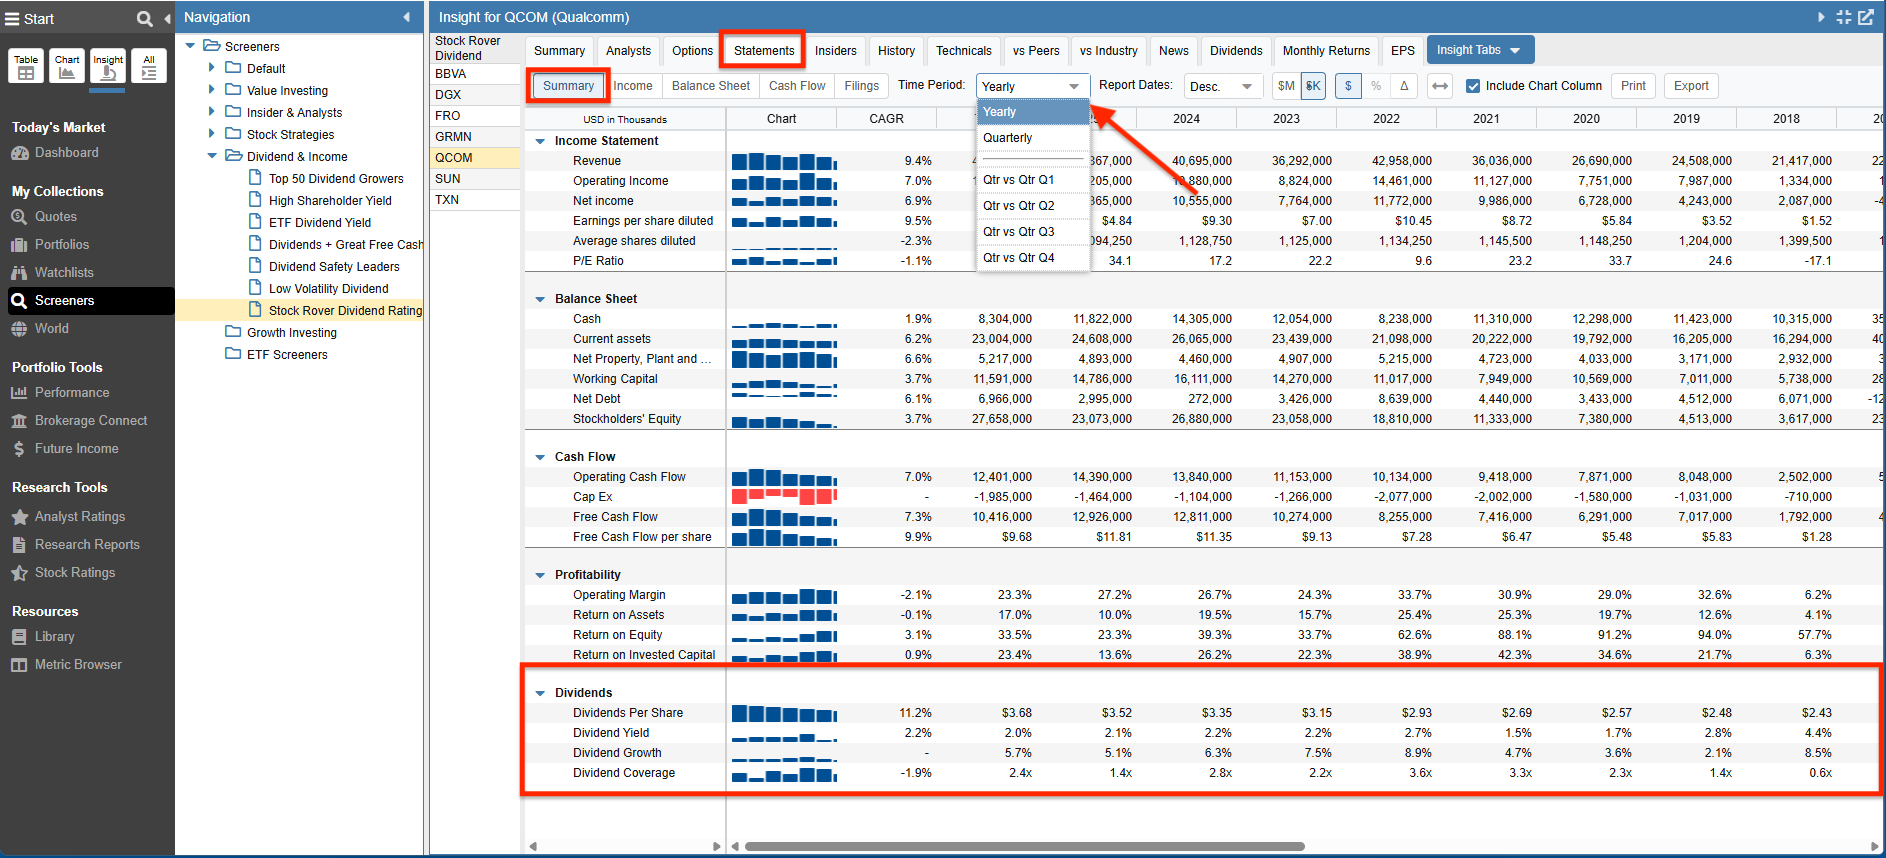
Task: Click the Insight header right arrow
Action: [1821, 17]
